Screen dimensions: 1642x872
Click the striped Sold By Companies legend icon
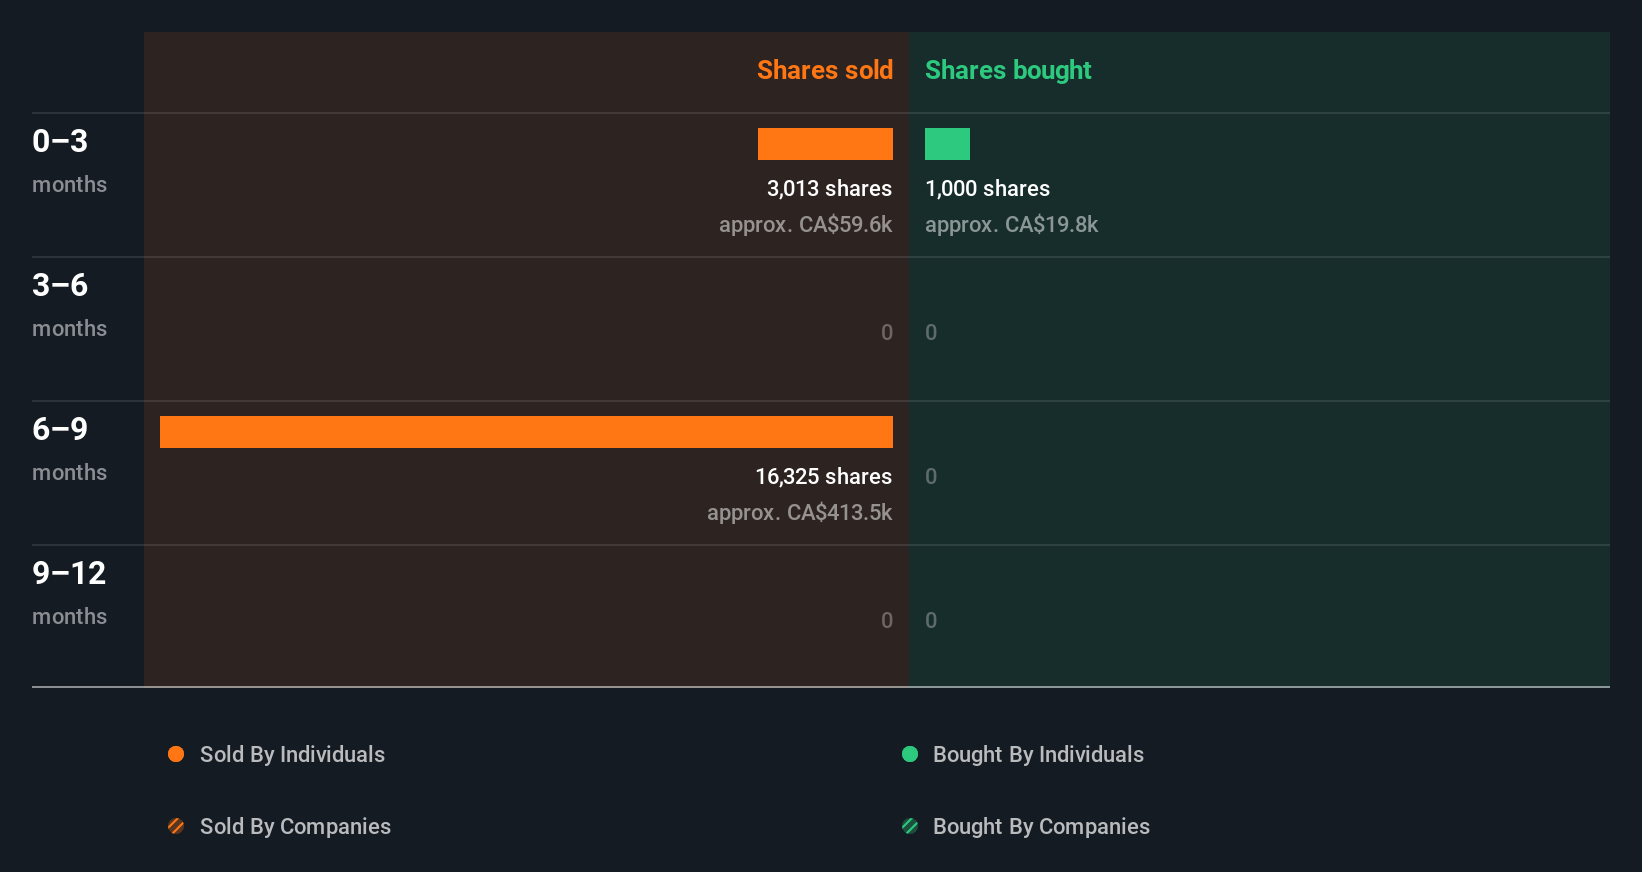click(x=176, y=826)
